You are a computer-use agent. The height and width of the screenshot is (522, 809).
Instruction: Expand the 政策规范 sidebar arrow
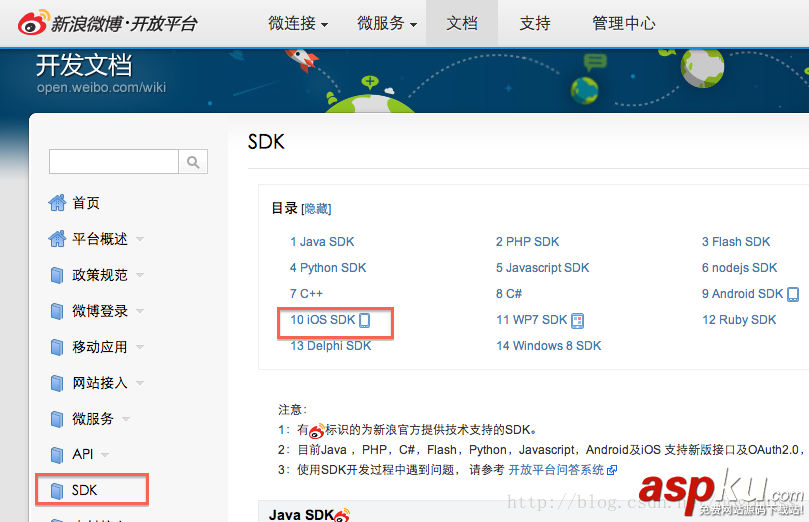coord(140,275)
